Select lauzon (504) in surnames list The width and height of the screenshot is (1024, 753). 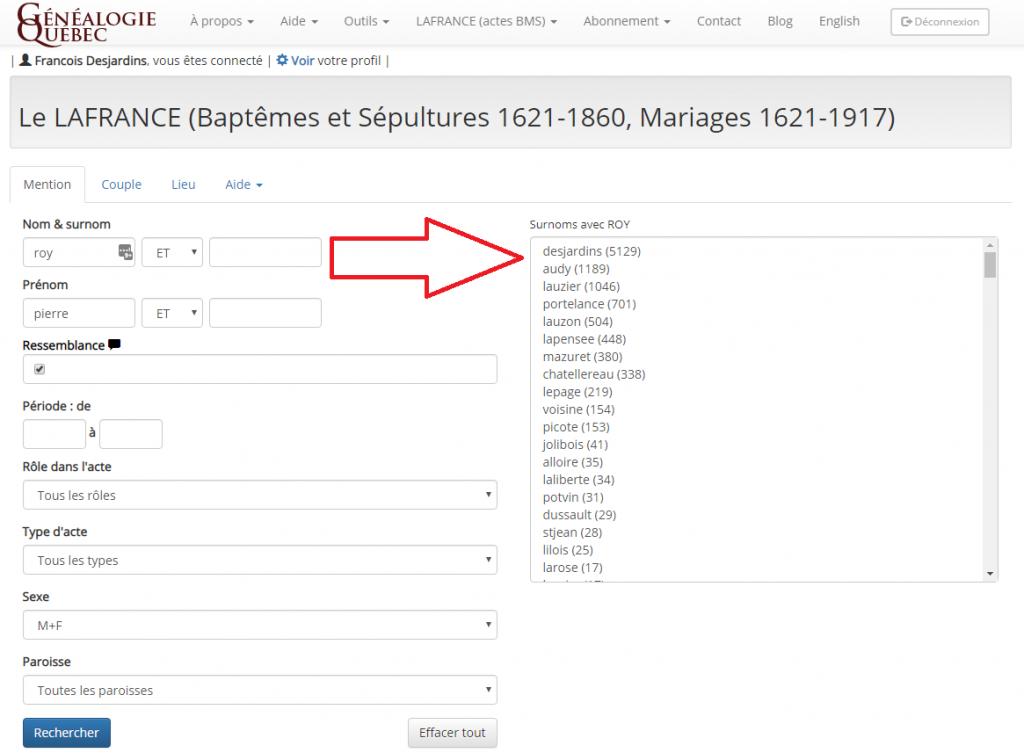(x=577, y=322)
